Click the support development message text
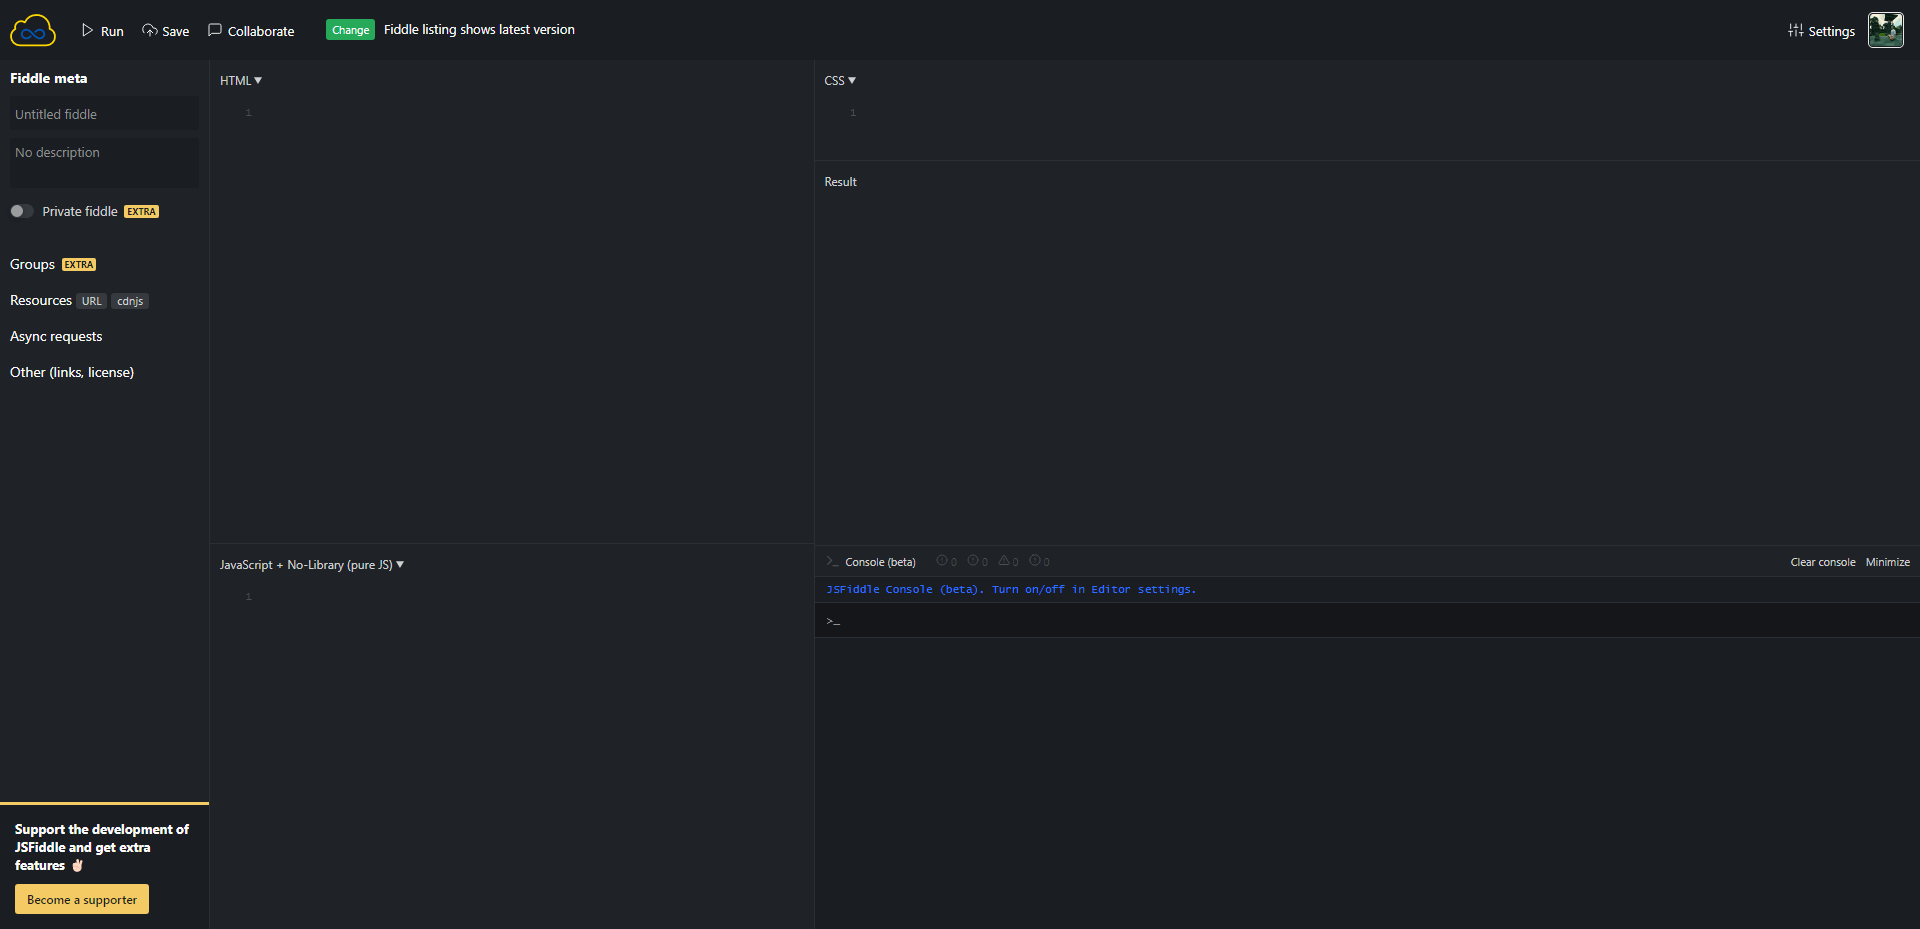 tap(101, 847)
